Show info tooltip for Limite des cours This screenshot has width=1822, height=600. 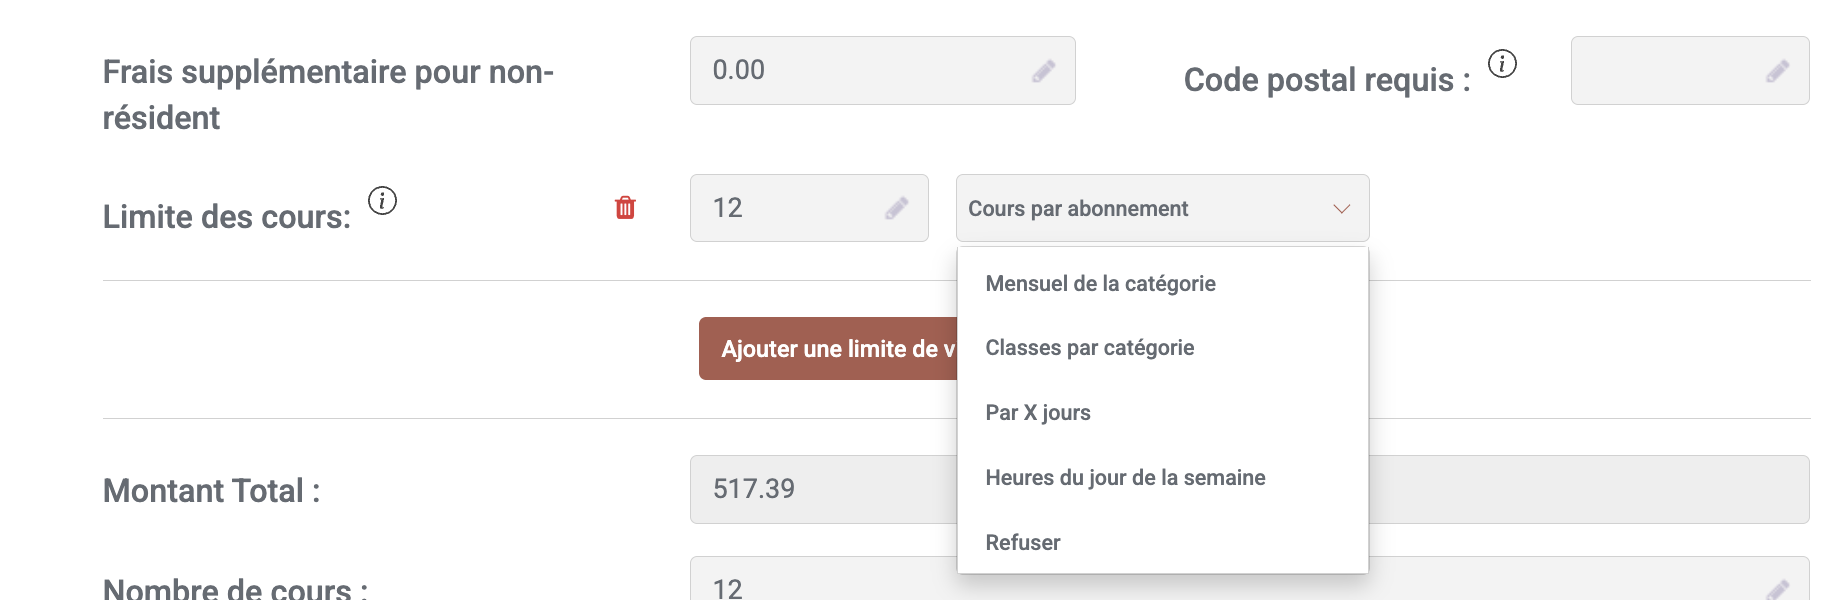pyautogui.click(x=382, y=201)
